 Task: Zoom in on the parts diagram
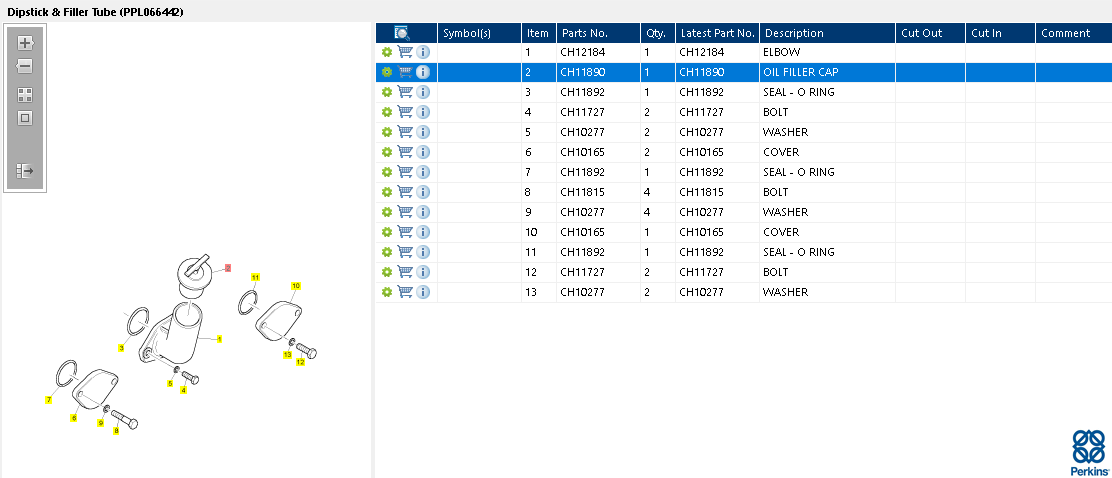click(x=26, y=43)
